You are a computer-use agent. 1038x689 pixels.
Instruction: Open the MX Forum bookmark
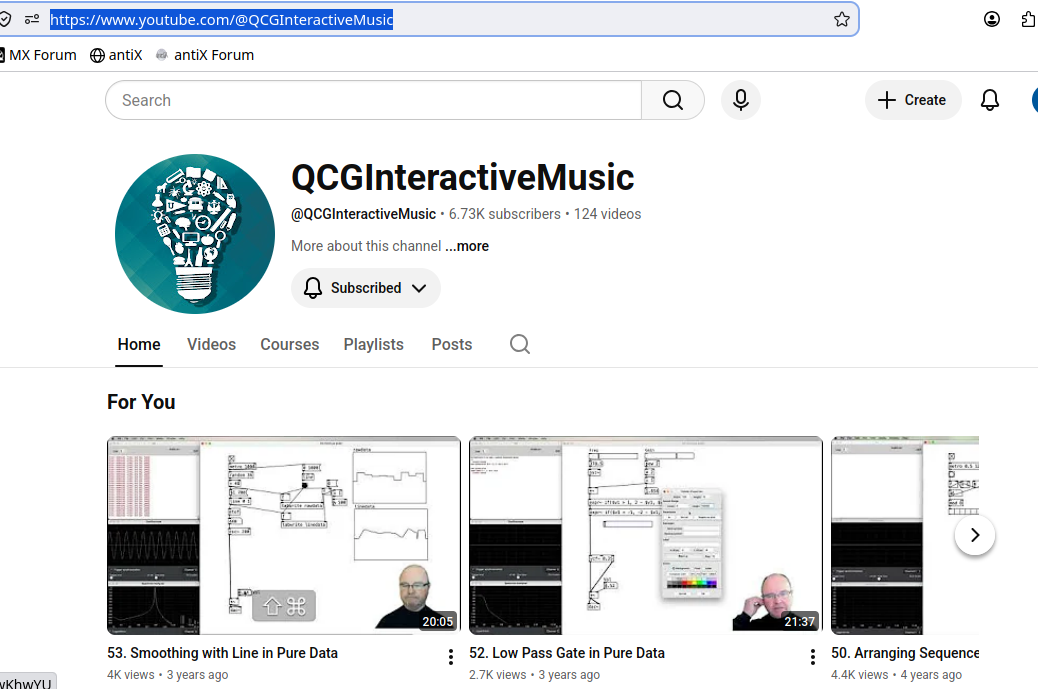point(37,55)
